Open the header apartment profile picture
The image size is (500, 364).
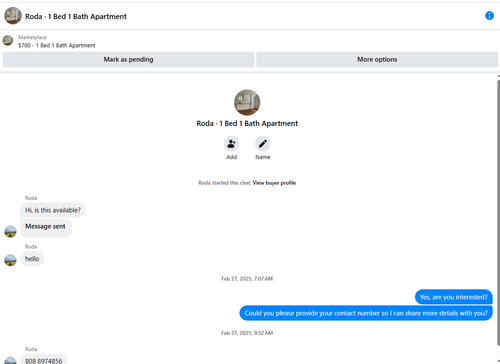point(13,16)
